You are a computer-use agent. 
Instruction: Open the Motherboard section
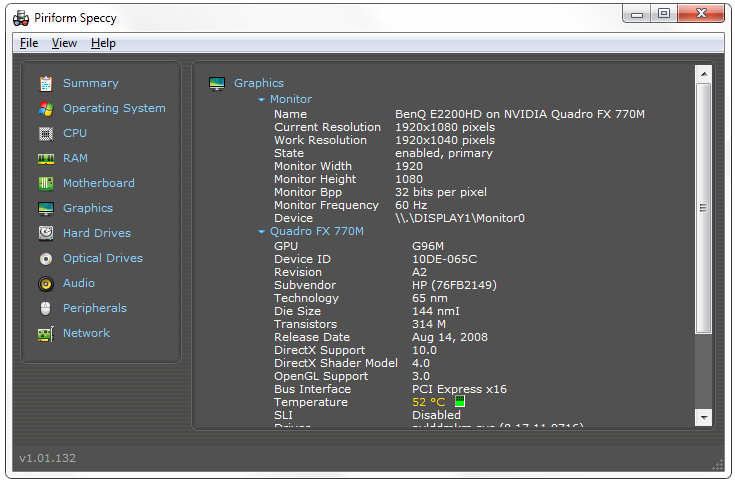98,183
